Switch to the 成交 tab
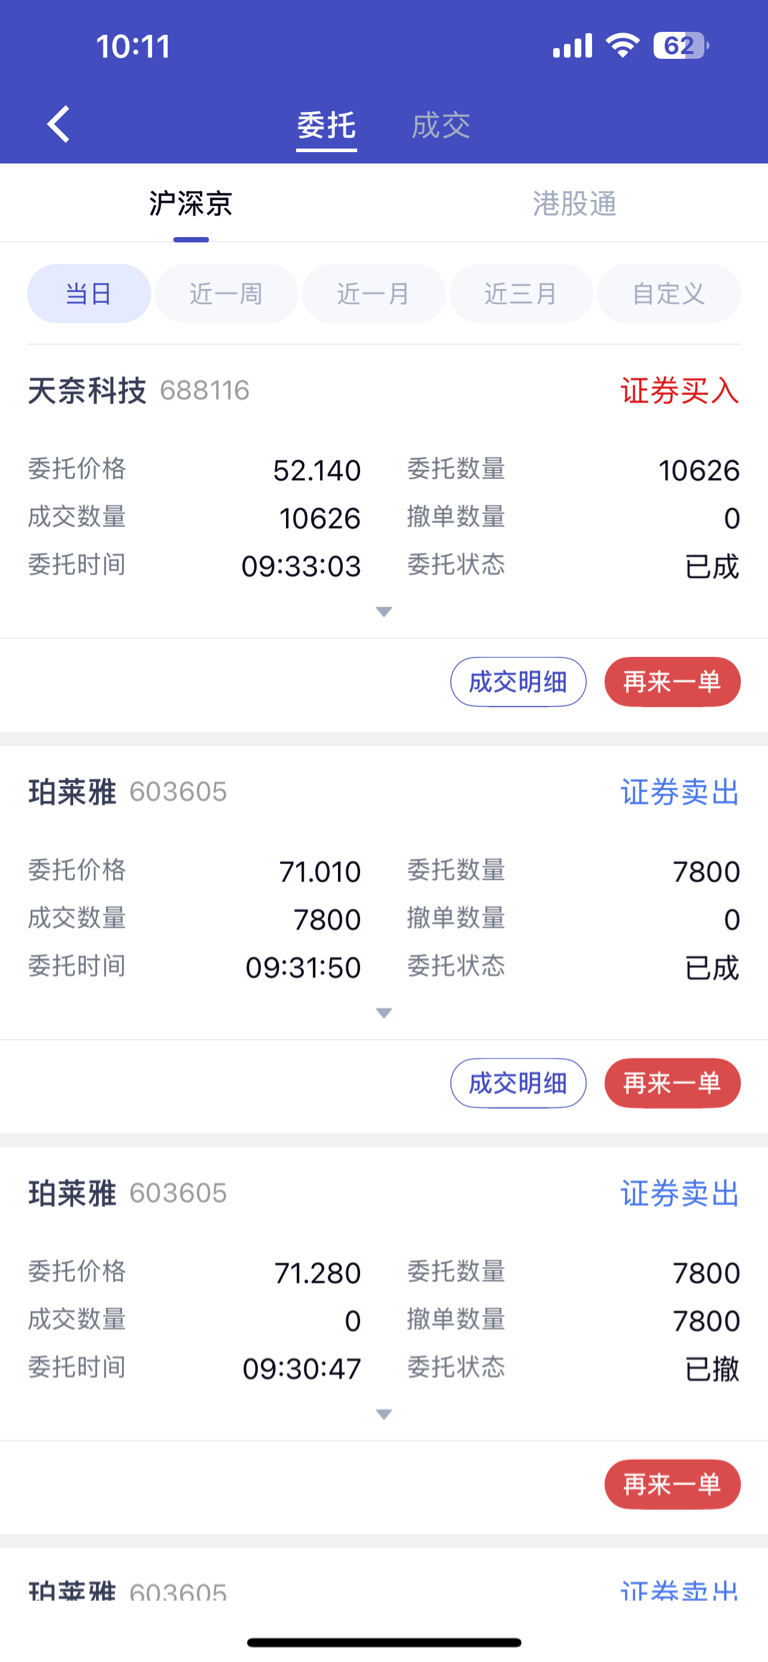Viewport: 768px width, 1662px height. [x=441, y=125]
